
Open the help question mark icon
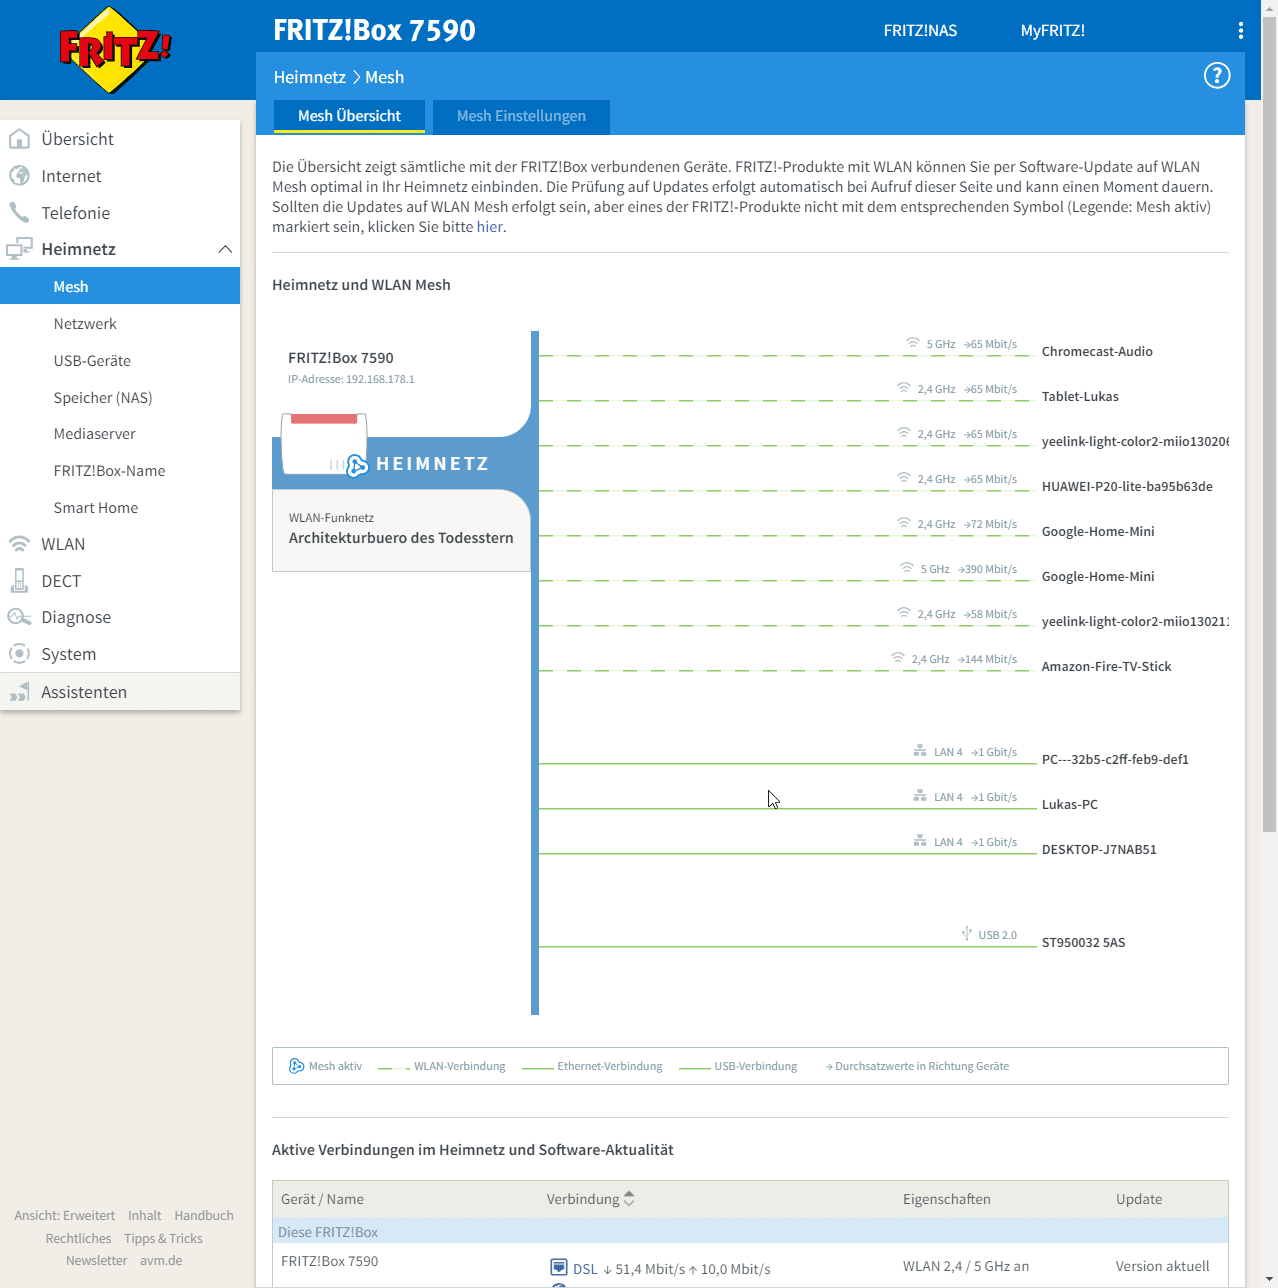pyautogui.click(x=1216, y=76)
